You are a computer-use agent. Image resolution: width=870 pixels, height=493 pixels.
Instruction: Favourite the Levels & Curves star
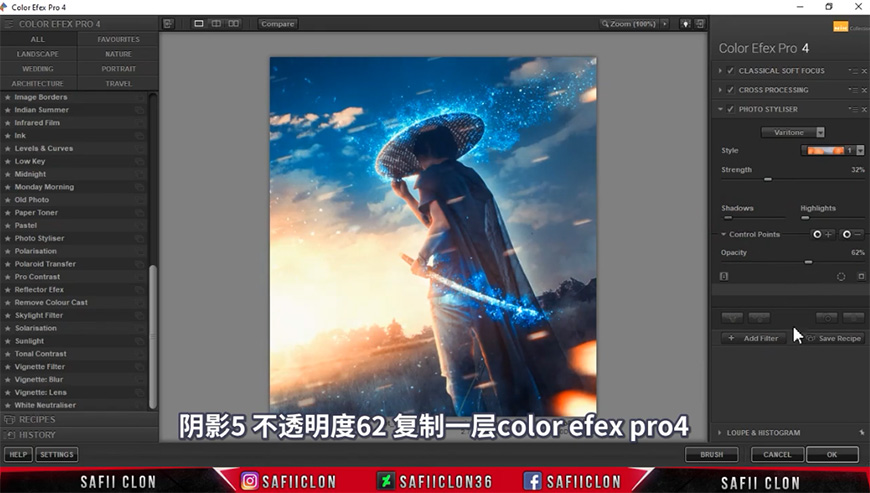pos(8,149)
